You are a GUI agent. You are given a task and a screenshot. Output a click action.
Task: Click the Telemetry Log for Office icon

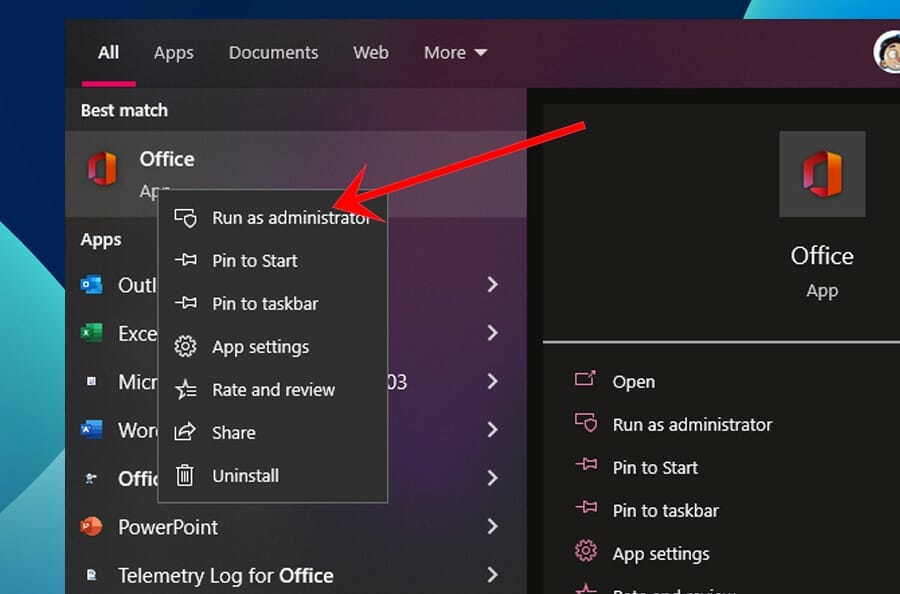[x=91, y=574]
